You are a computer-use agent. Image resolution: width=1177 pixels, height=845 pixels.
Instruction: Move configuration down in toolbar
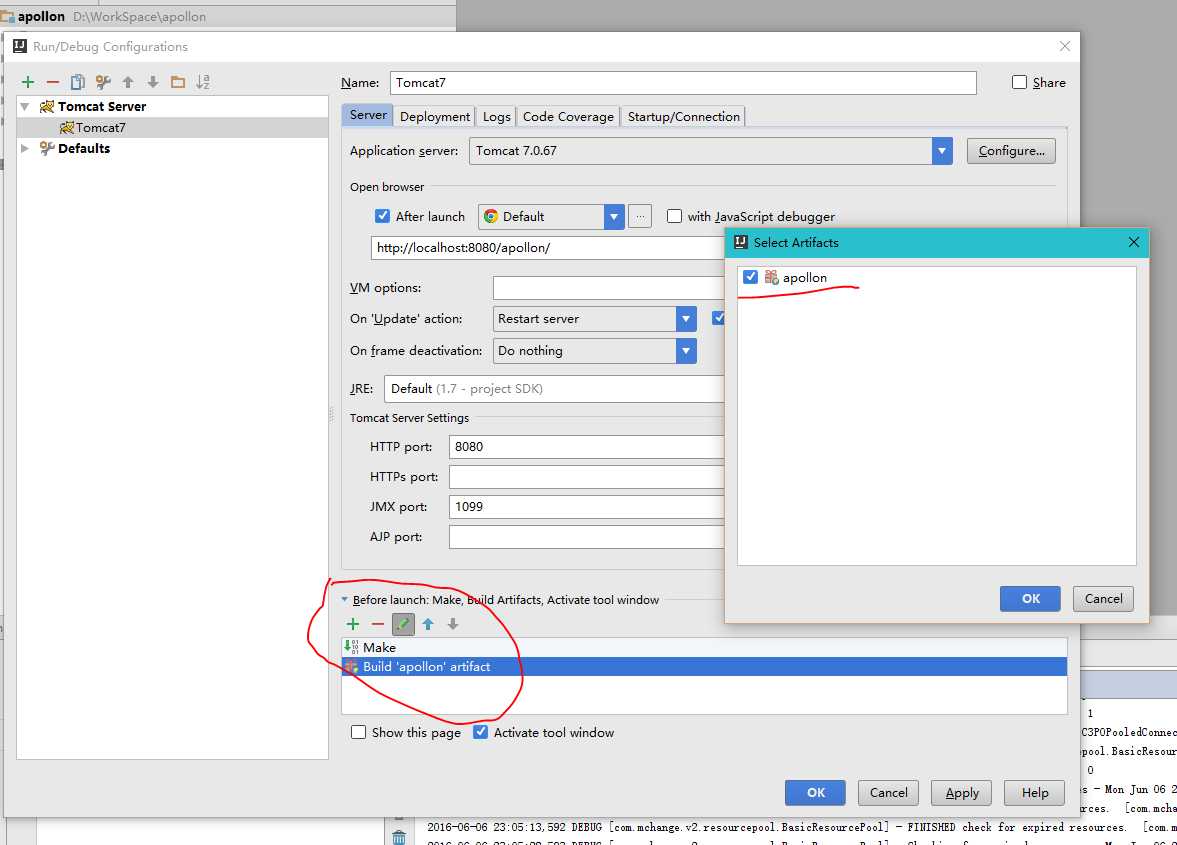click(x=152, y=82)
